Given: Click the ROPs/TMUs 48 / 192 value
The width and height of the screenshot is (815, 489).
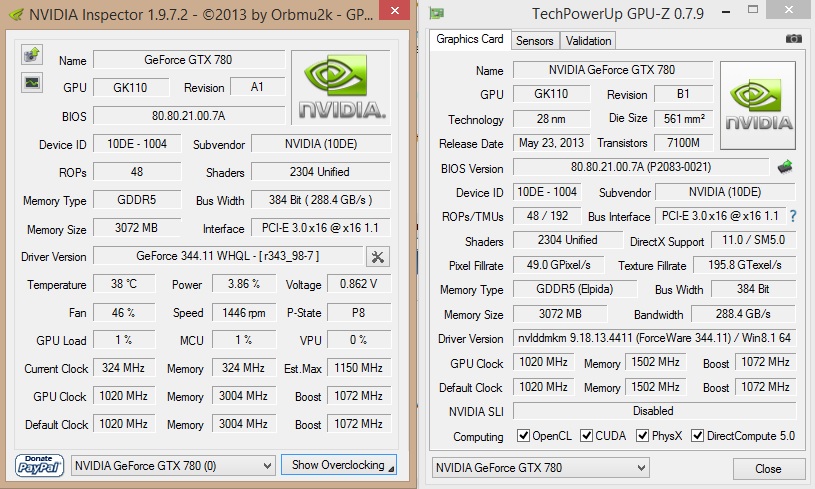Looking at the screenshot, I should click(x=547, y=216).
